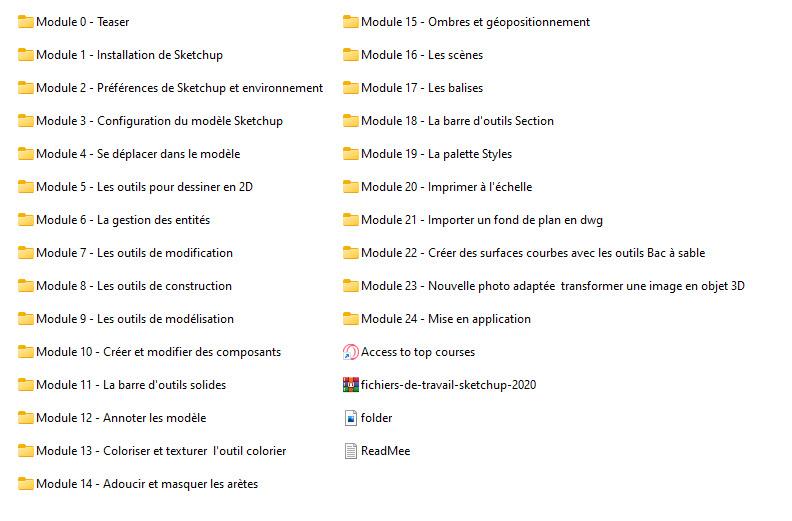The image size is (792, 521).
Task: Click label 'Module 7 - Les outils de modification'
Action: pos(134,253)
